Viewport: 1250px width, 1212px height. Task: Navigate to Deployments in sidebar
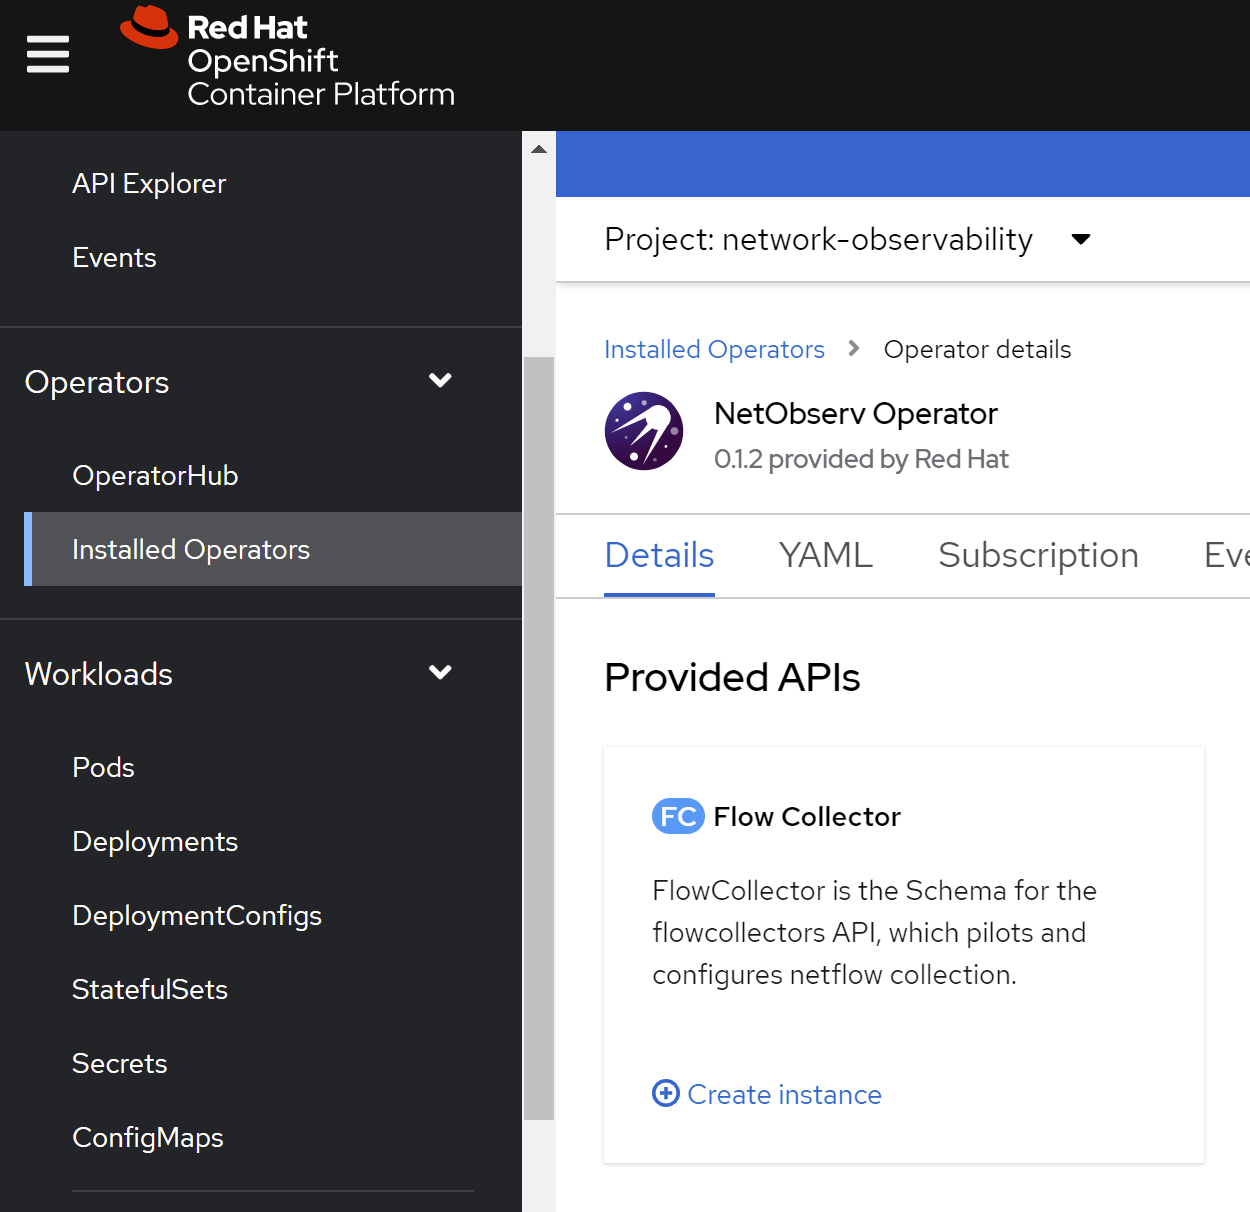click(x=155, y=841)
